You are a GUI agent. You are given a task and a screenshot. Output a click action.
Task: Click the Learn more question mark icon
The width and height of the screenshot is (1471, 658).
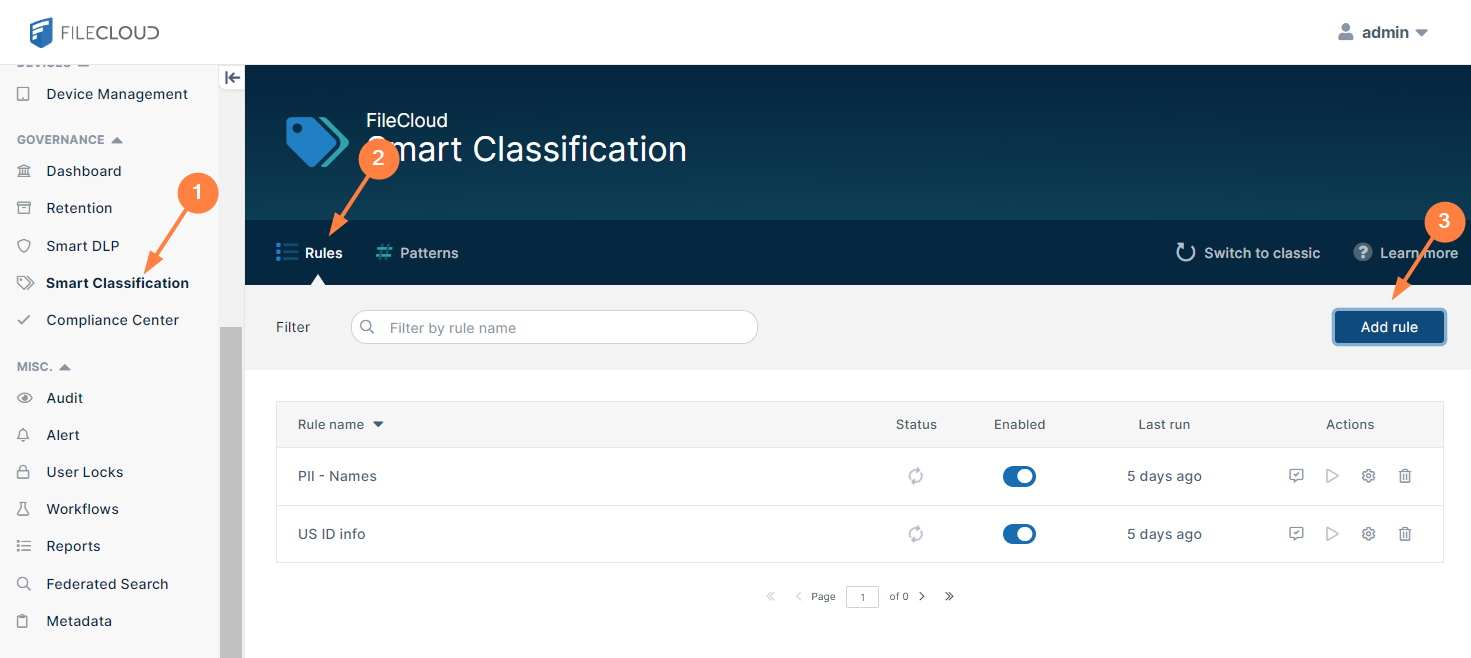point(1362,253)
